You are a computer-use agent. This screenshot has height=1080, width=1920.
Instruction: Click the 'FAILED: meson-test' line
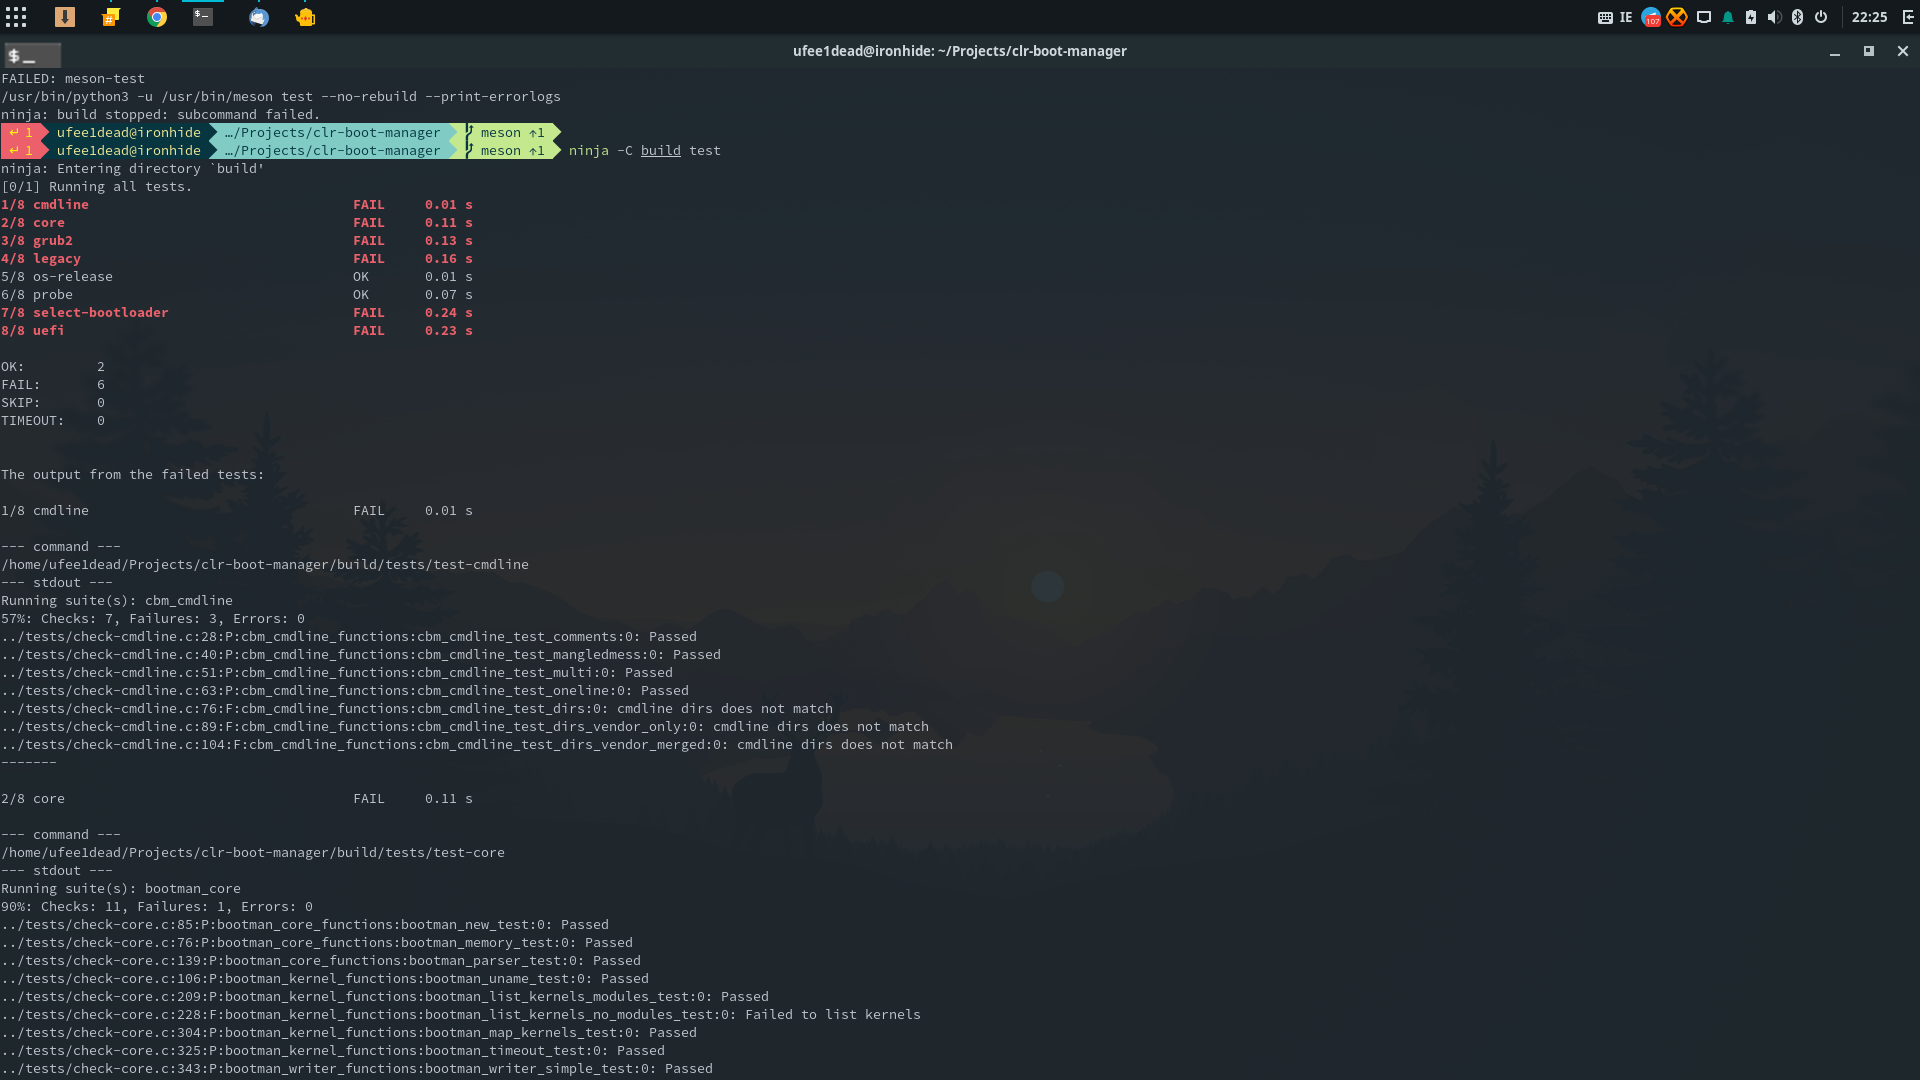(x=73, y=78)
